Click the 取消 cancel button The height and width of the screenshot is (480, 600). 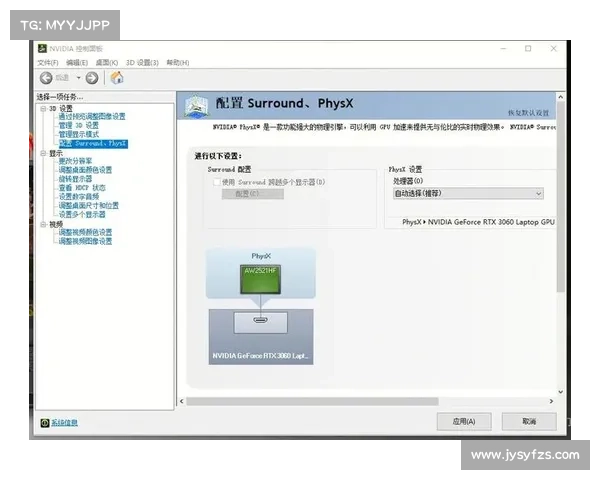(x=529, y=421)
